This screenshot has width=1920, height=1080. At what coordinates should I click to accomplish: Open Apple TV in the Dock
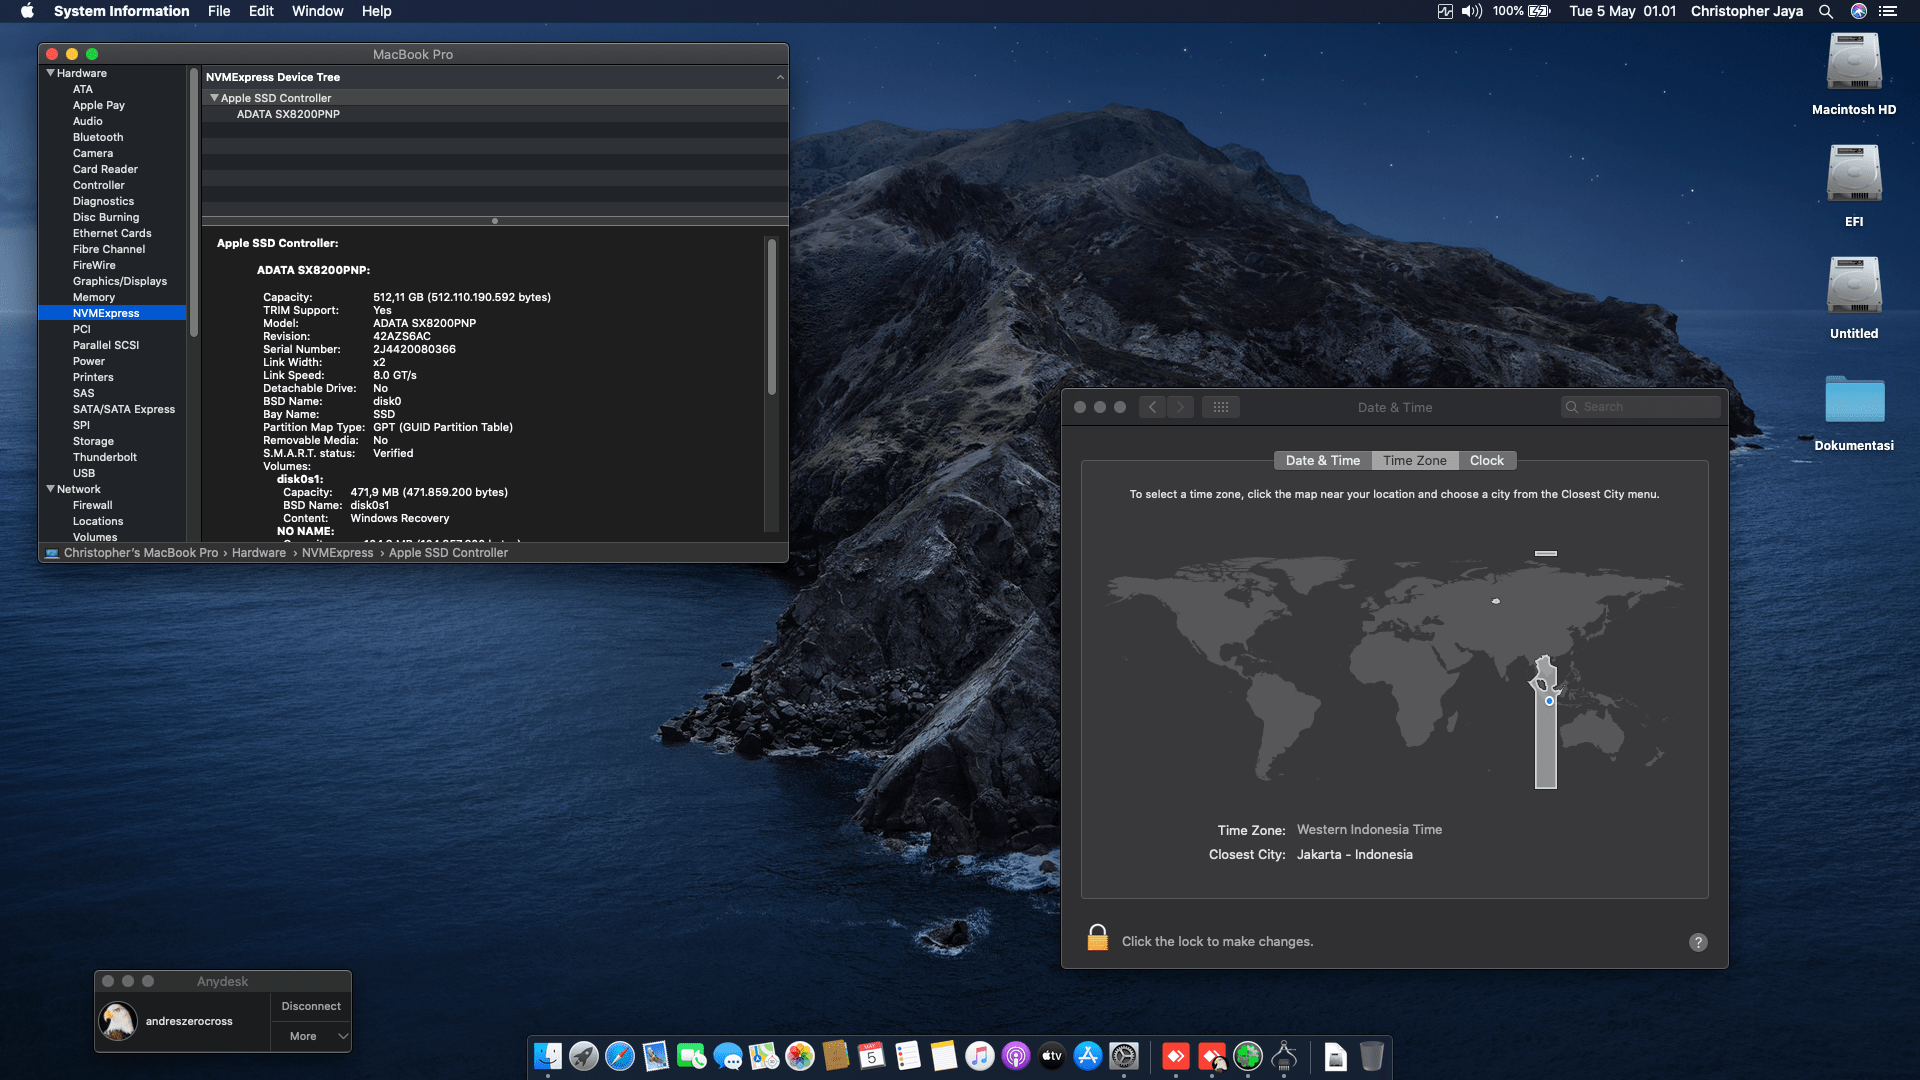coord(1052,1056)
